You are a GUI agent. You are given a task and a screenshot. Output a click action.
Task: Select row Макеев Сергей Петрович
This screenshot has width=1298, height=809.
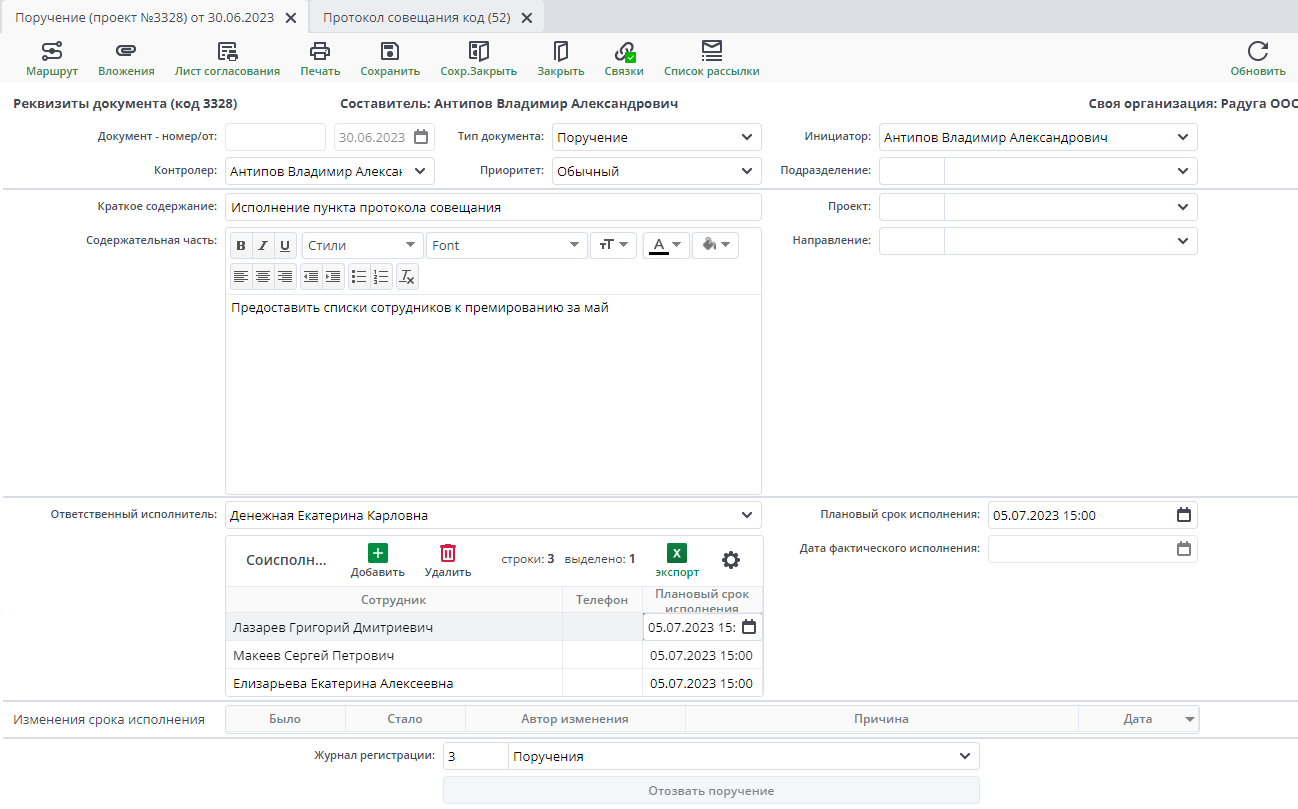point(494,656)
